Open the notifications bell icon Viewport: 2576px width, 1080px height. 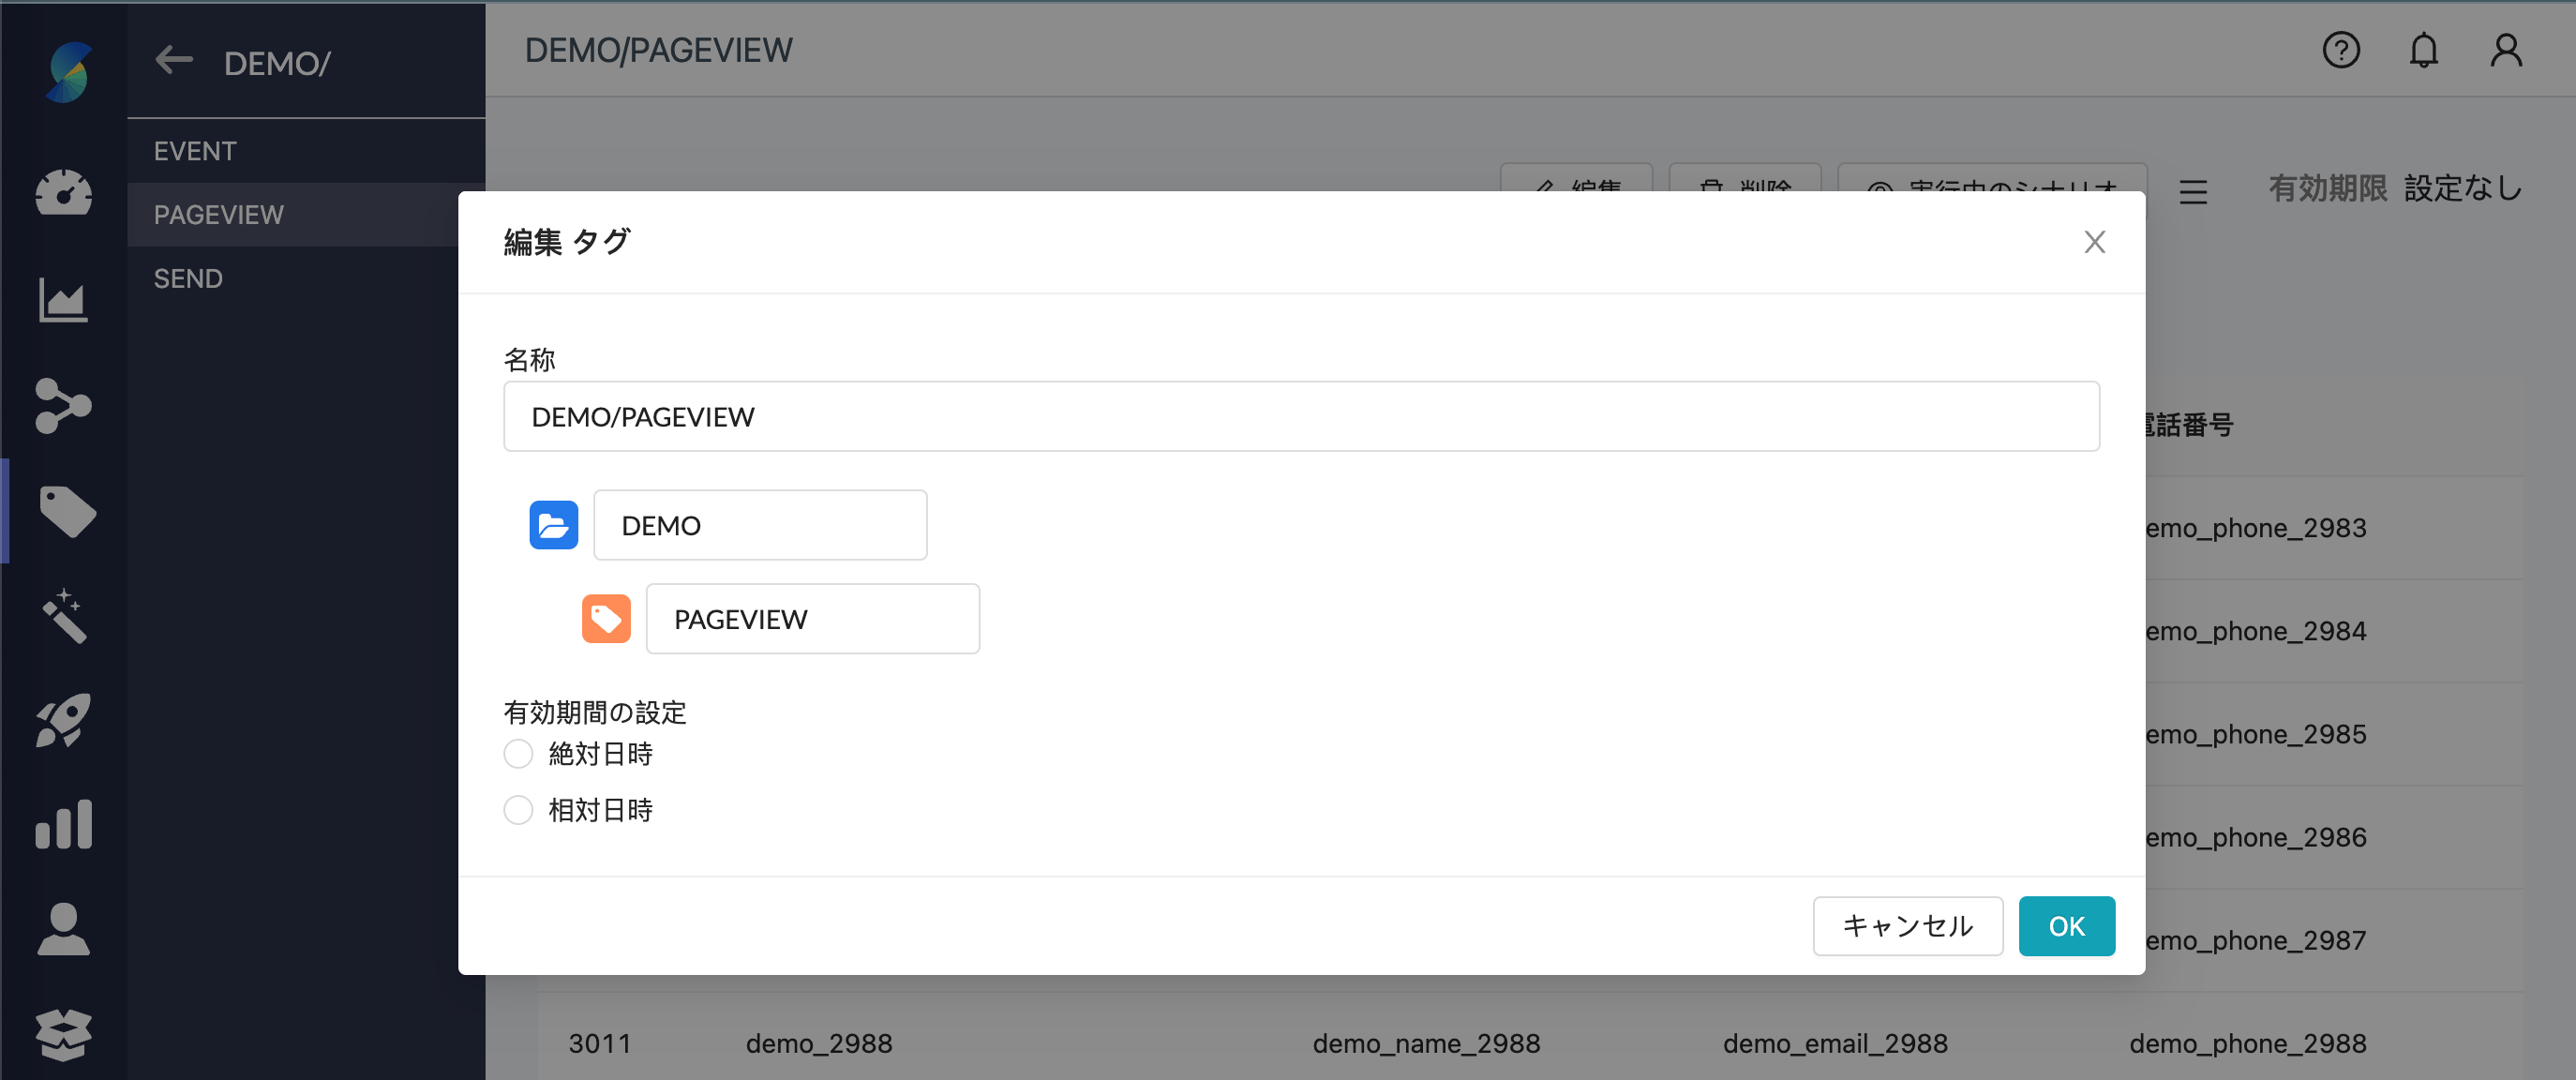pyautogui.click(x=2423, y=49)
